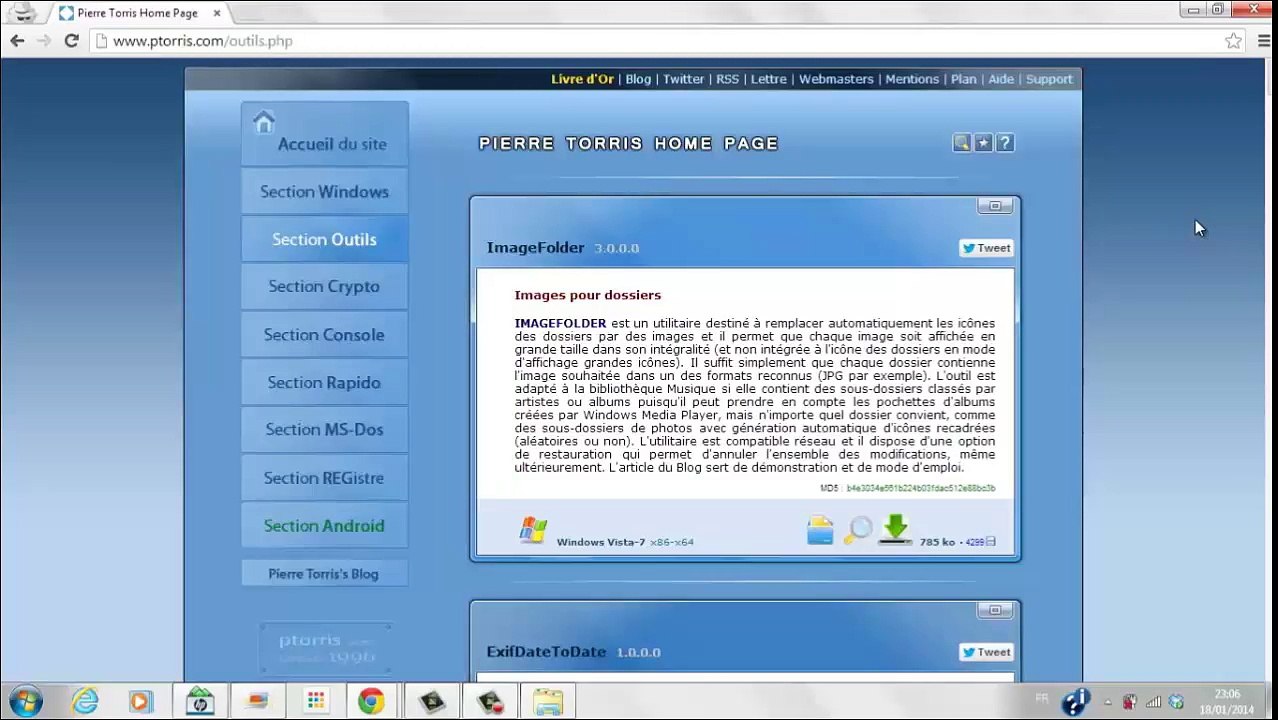This screenshot has height=720, width=1278.
Task: Open Section Rapido in the sidebar
Action: 324,383
